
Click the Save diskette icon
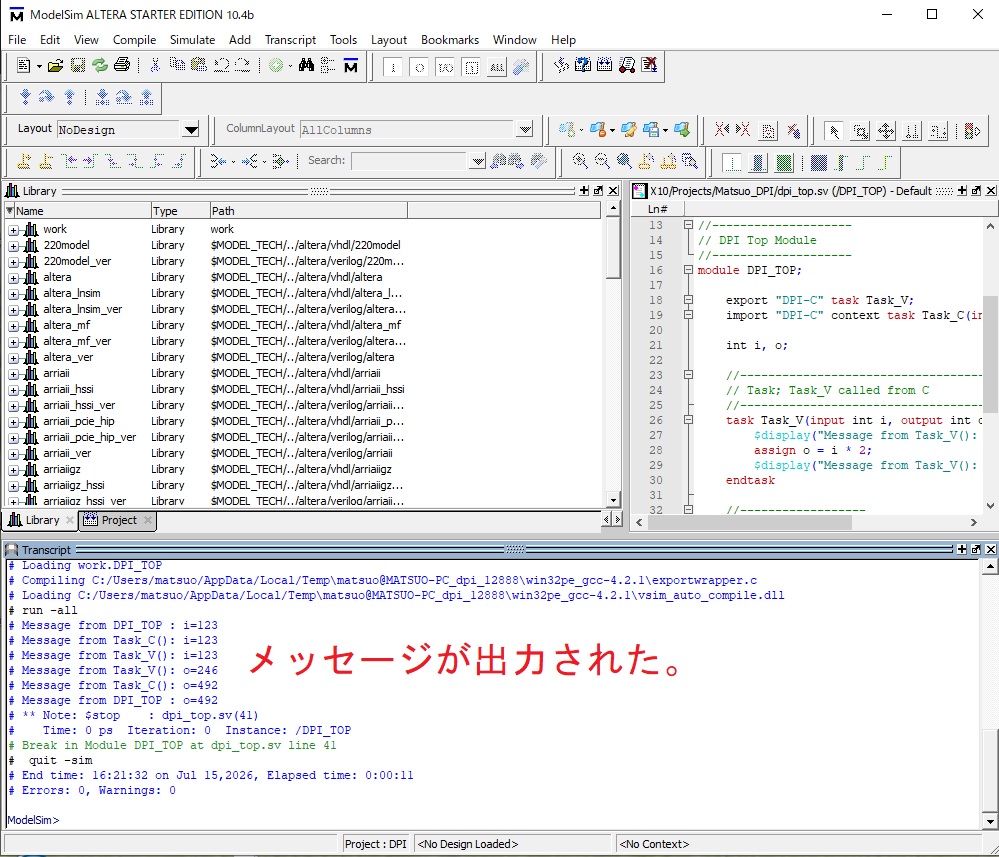tap(78, 65)
